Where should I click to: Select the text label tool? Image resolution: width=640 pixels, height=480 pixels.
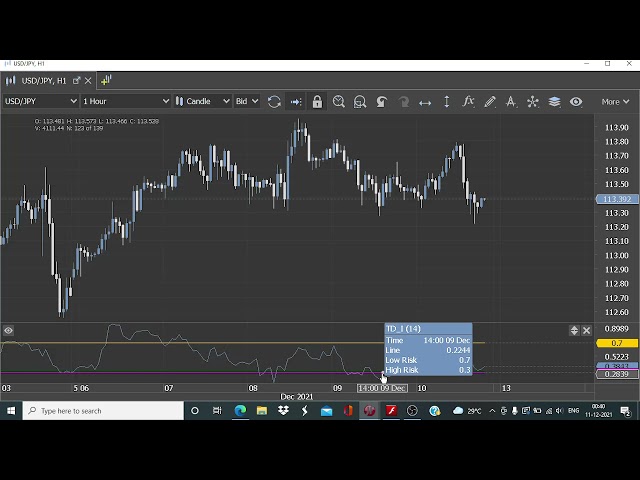[511, 101]
